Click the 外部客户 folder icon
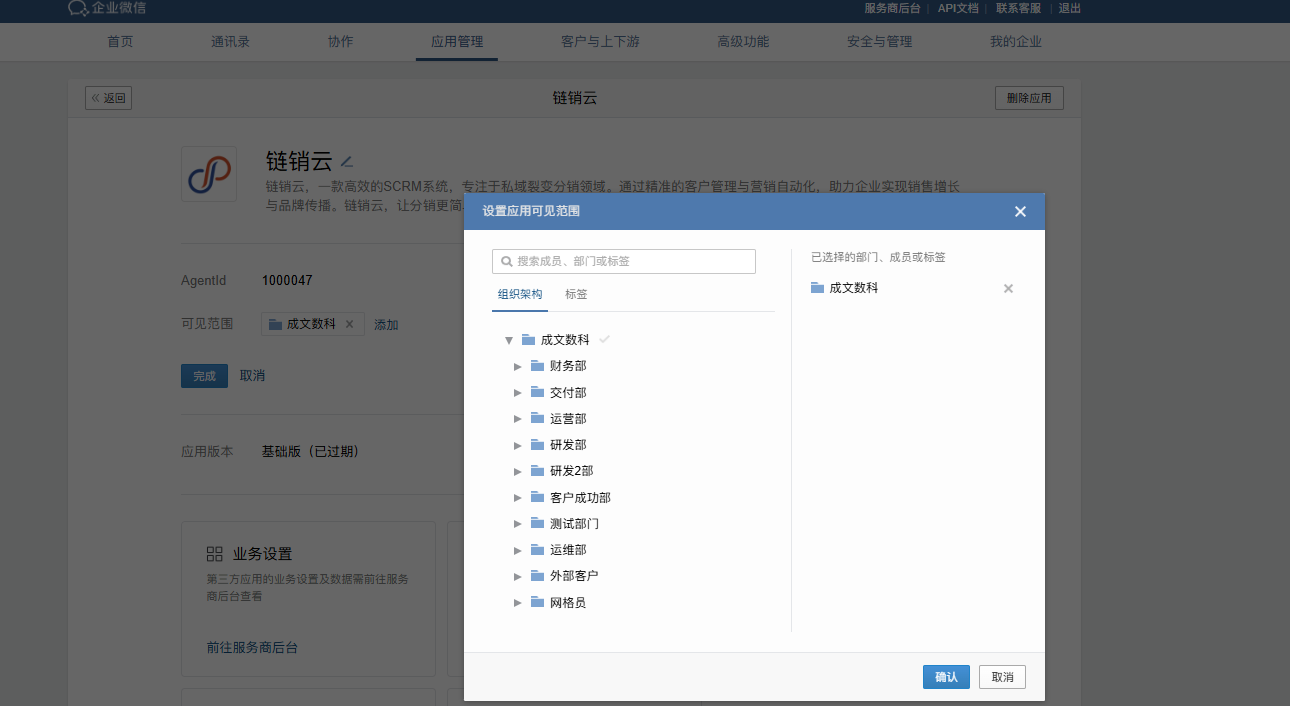The image size is (1290, 706). coord(537,576)
